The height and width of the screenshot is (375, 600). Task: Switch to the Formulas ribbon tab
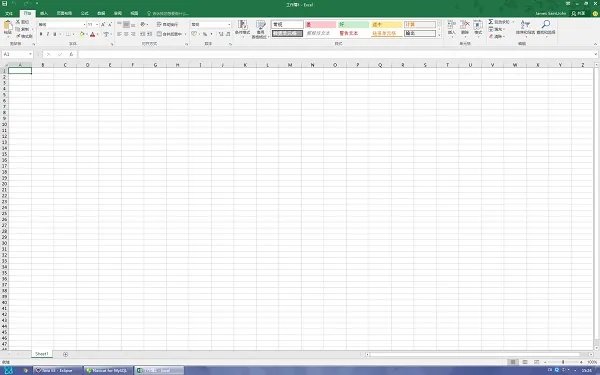tap(85, 13)
